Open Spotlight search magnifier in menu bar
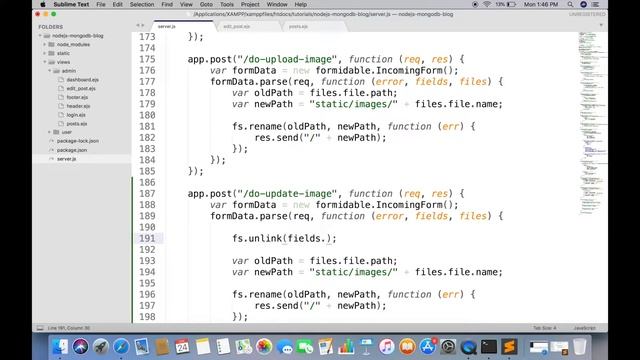This screenshot has height=360, width=640. 570,4
